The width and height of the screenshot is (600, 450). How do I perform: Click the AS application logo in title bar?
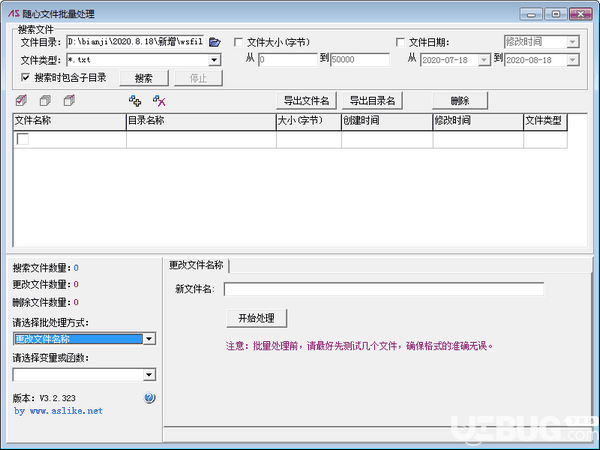click(x=14, y=13)
